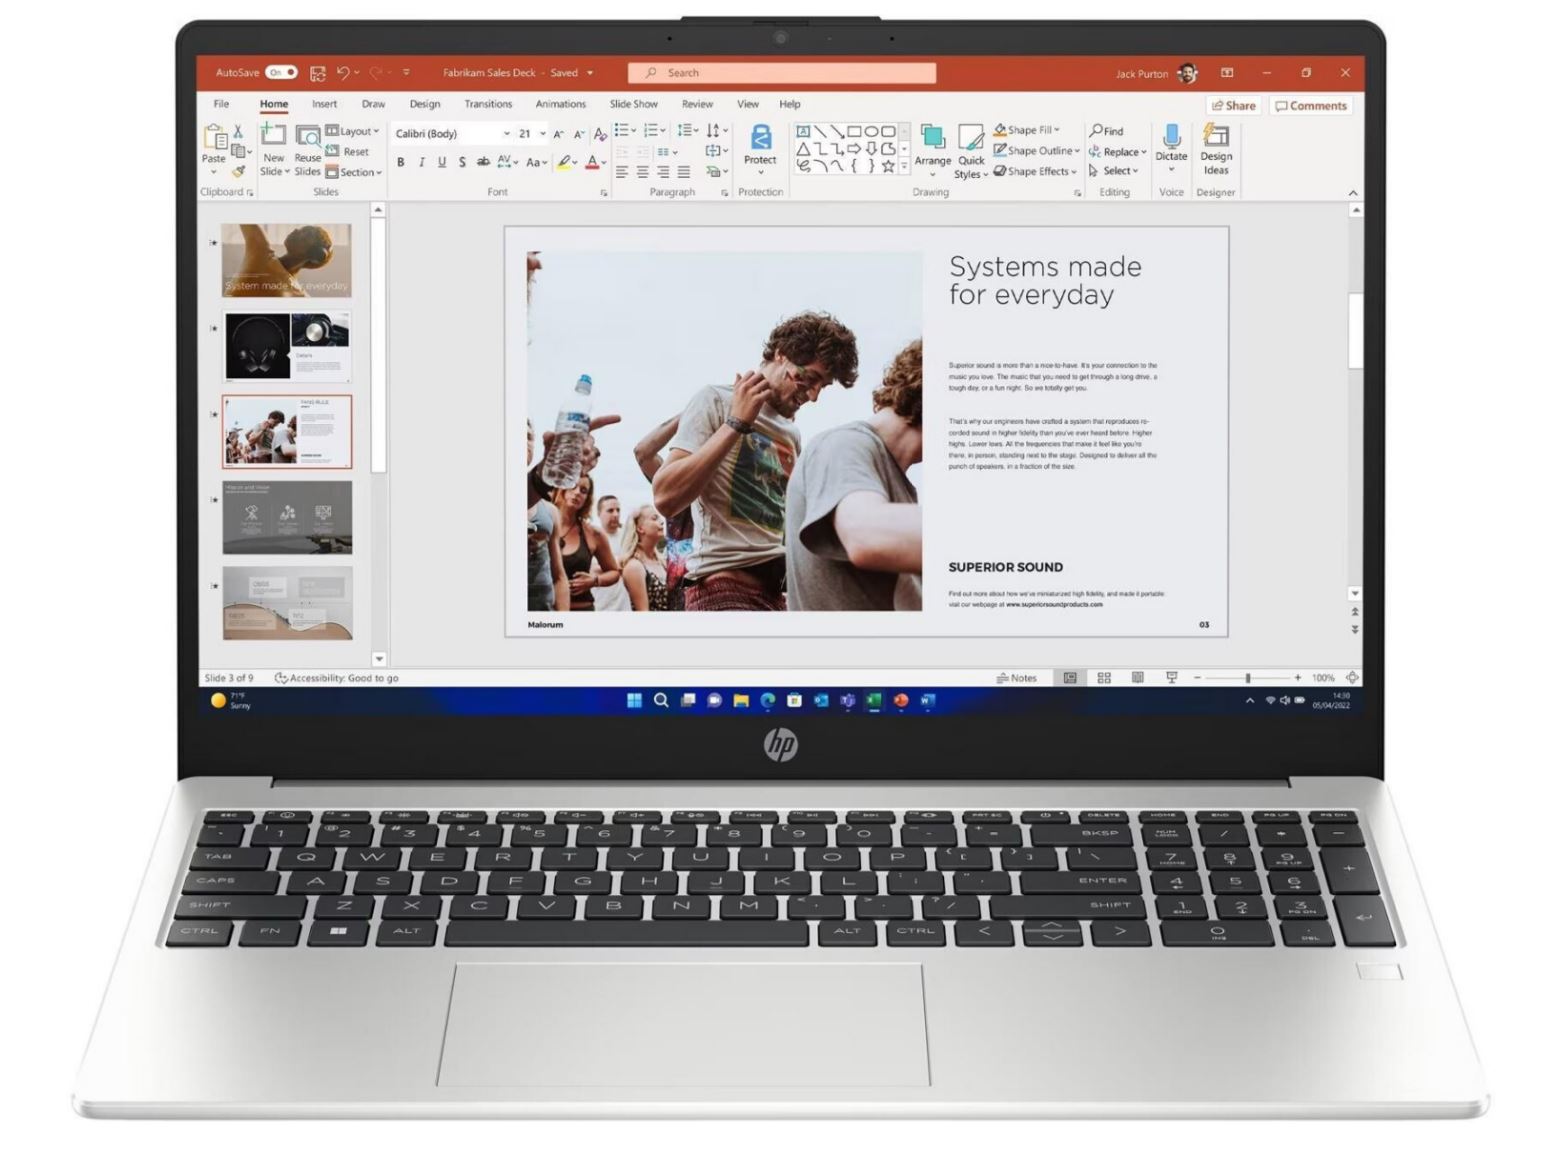Open the font size dropdown

pyautogui.click(x=543, y=133)
